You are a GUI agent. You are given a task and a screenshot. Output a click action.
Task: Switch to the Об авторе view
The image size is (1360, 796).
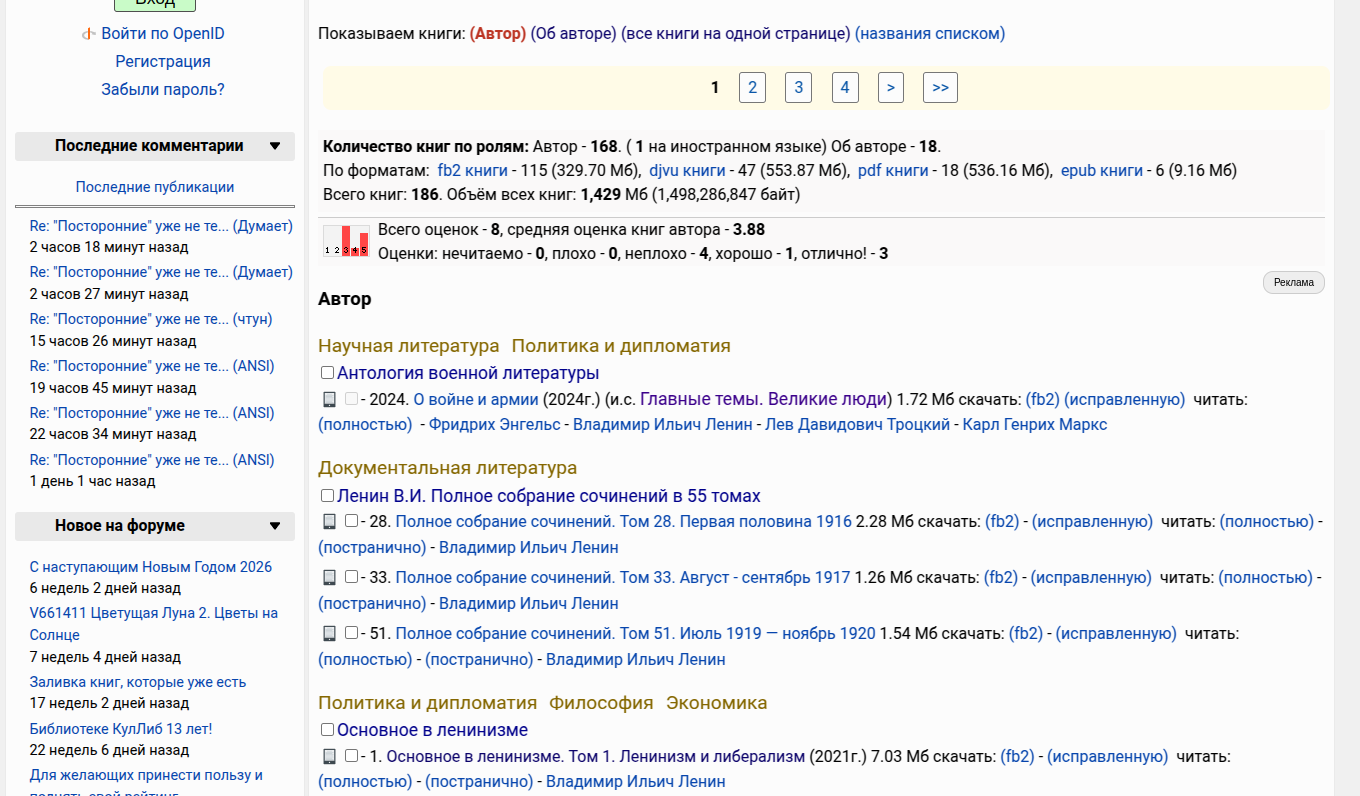tap(573, 34)
